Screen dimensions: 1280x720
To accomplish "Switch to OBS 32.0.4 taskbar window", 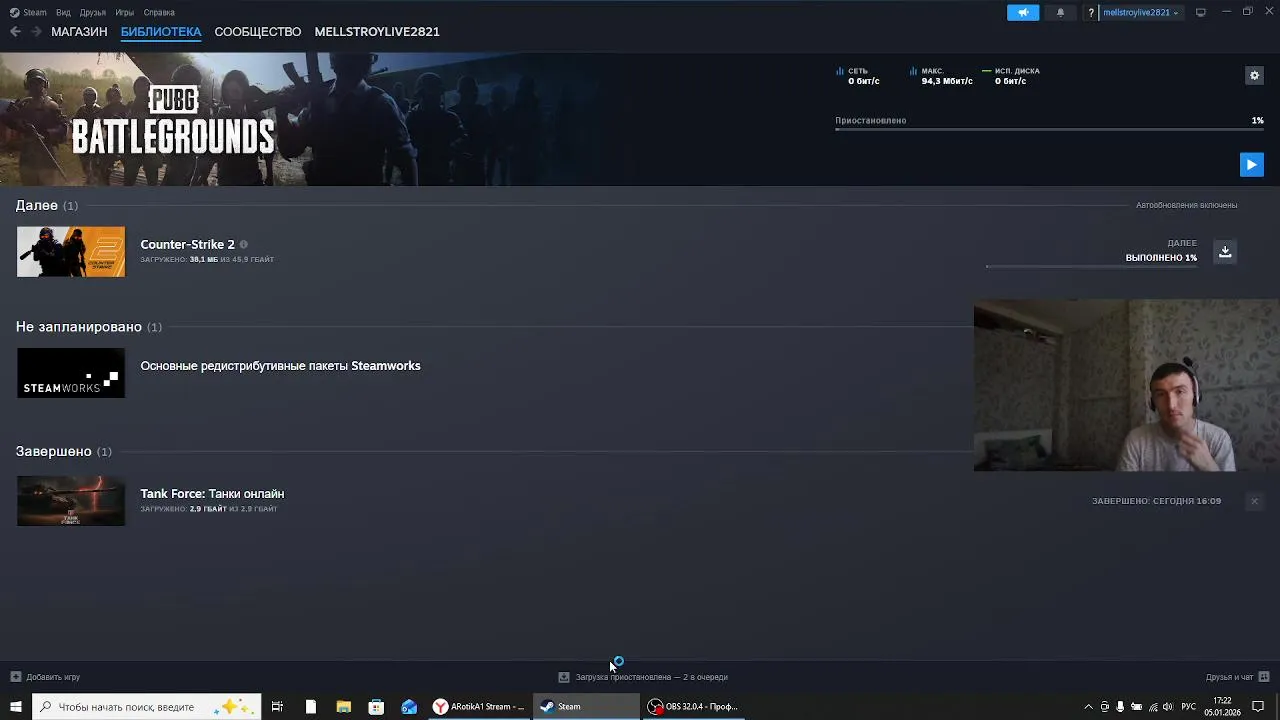I will tap(693, 707).
